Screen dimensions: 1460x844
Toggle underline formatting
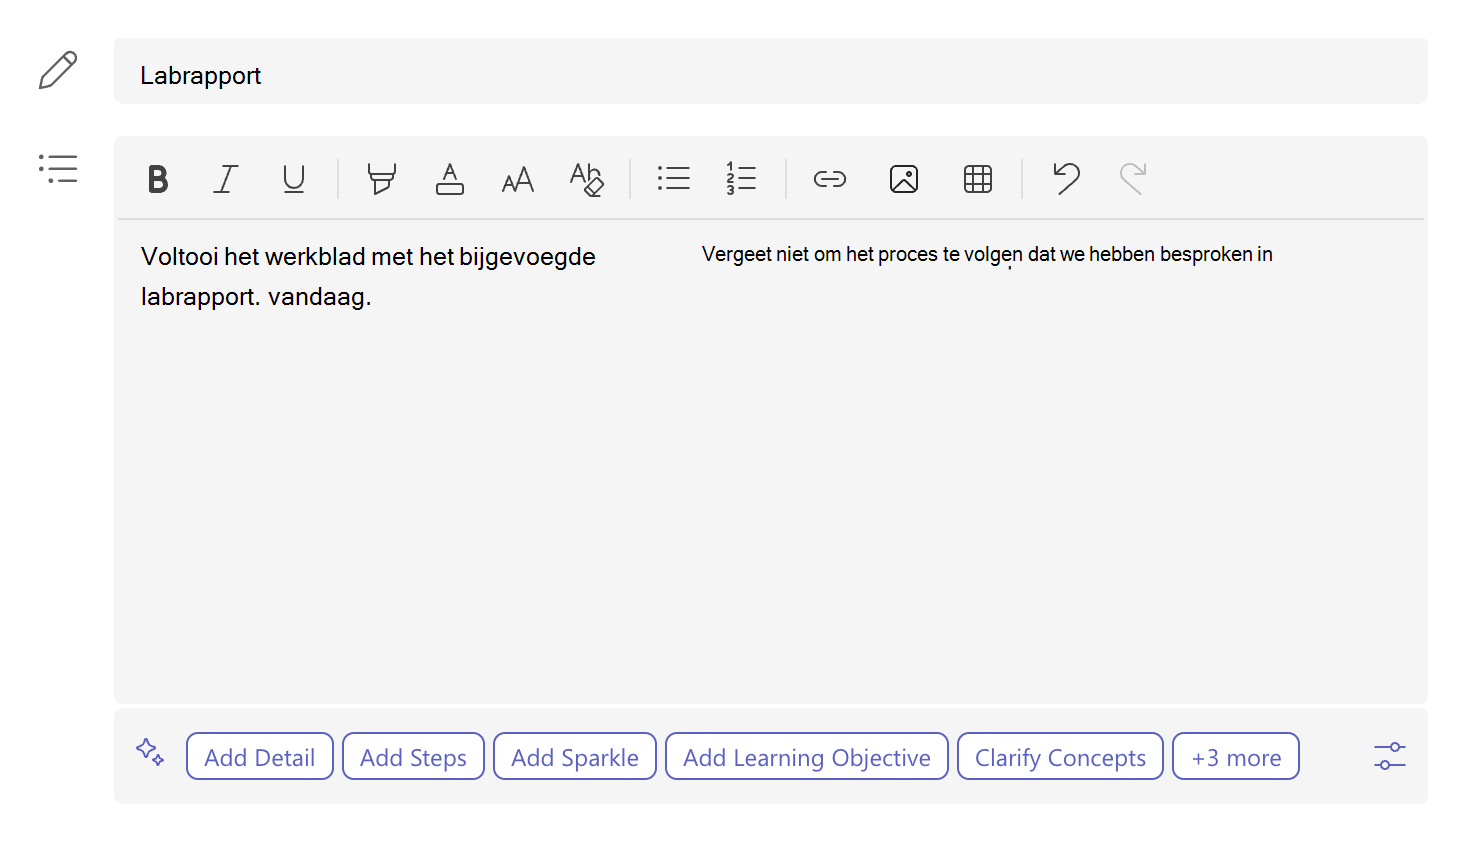(x=293, y=179)
